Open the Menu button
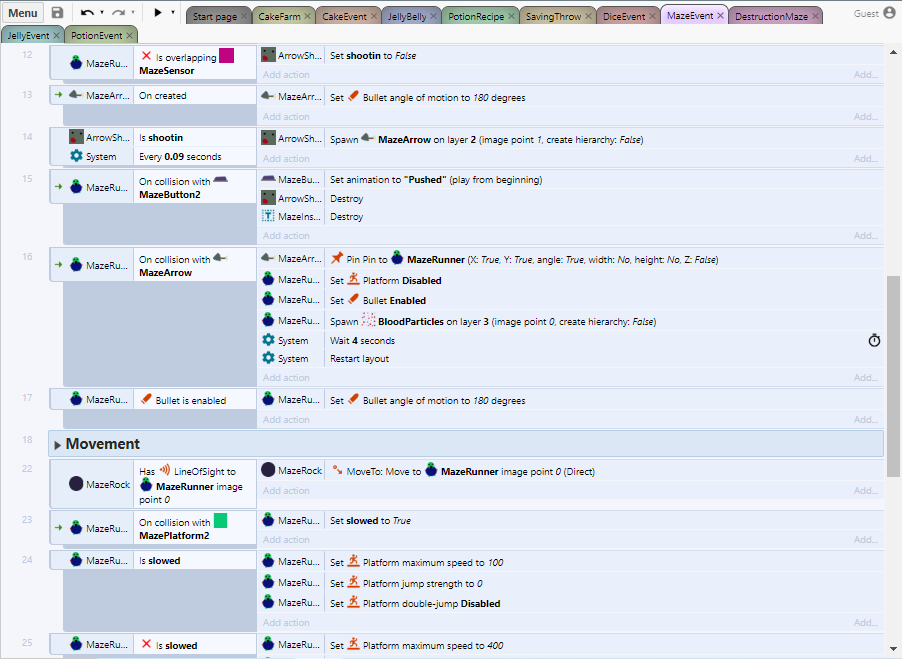This screenshot has width=902, height=659. pos(23,13)
